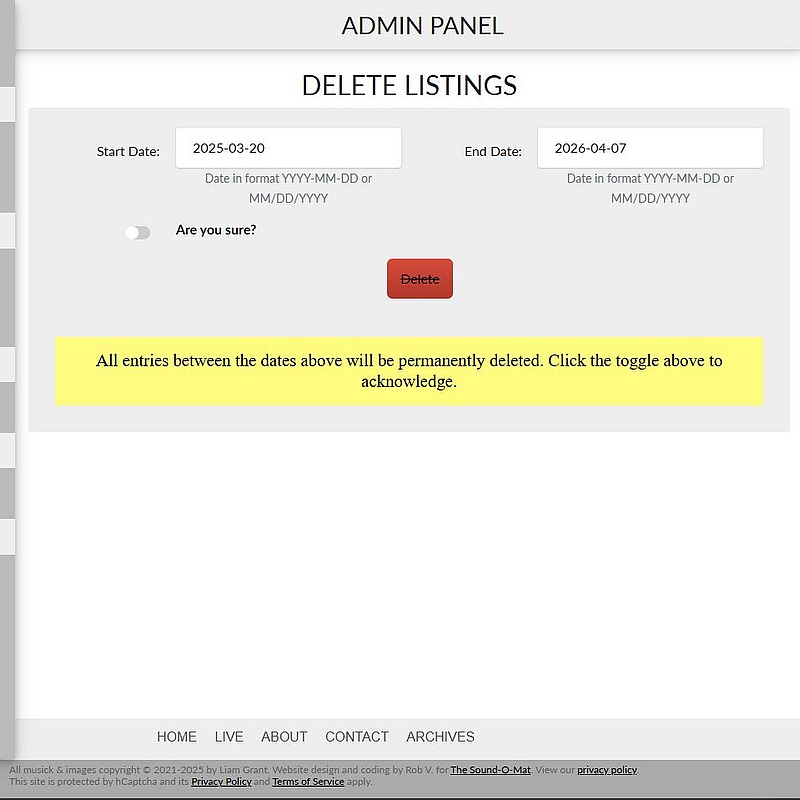Select the "Are you sure?" label text
Viewport: 800px width, 800px height.
216,230
